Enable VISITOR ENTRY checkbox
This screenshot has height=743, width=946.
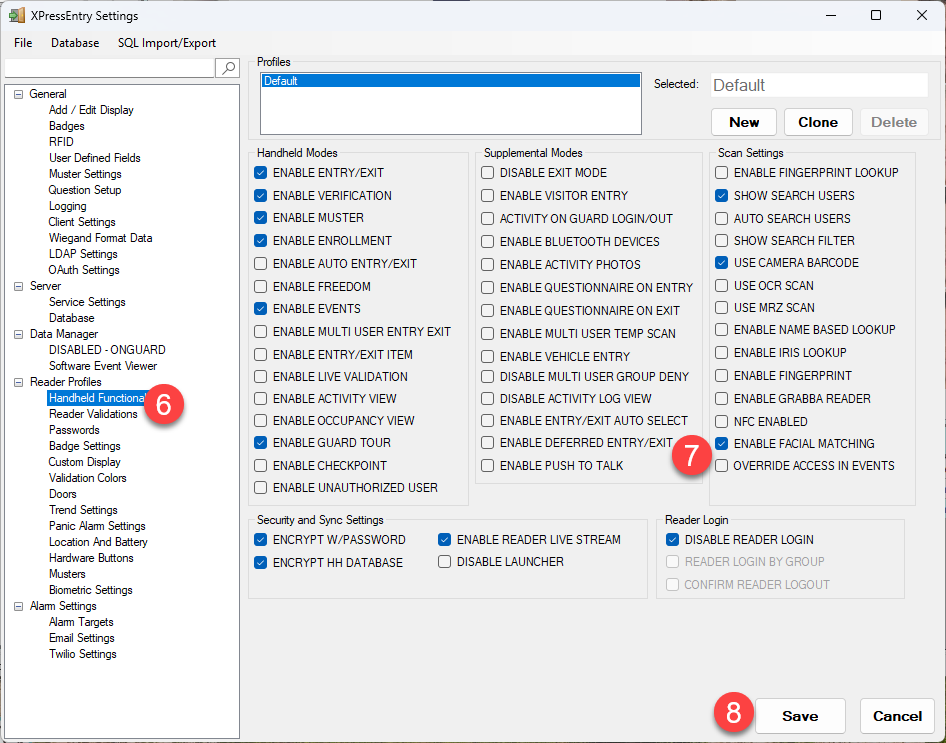coord(487,195)
